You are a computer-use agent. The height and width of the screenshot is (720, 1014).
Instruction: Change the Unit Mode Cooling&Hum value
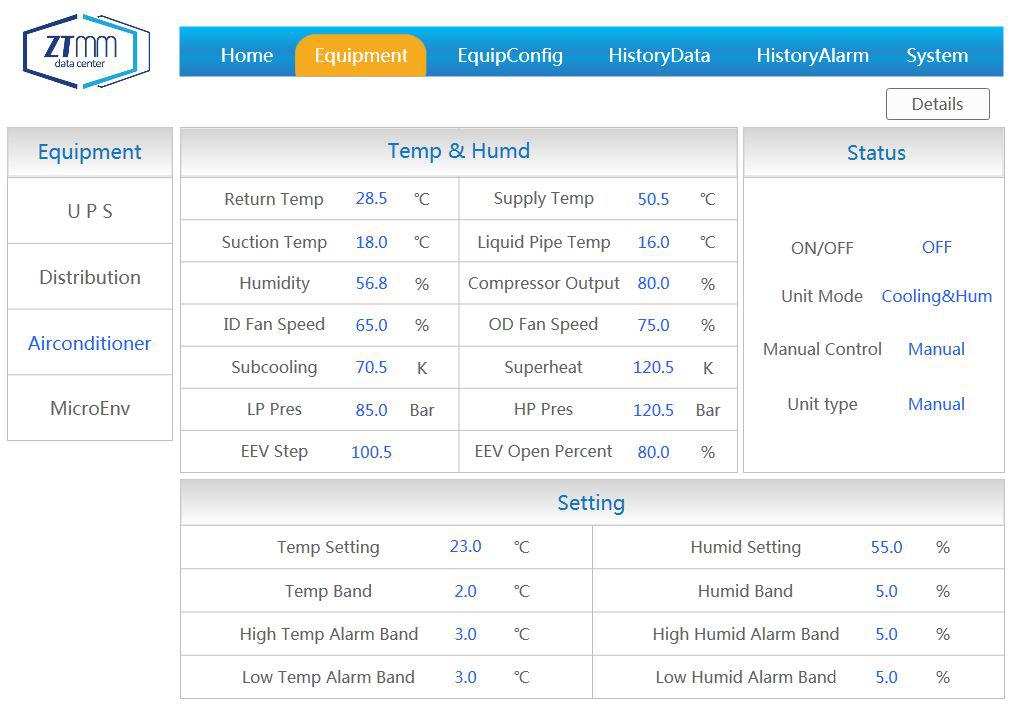[x=936, y=296]
